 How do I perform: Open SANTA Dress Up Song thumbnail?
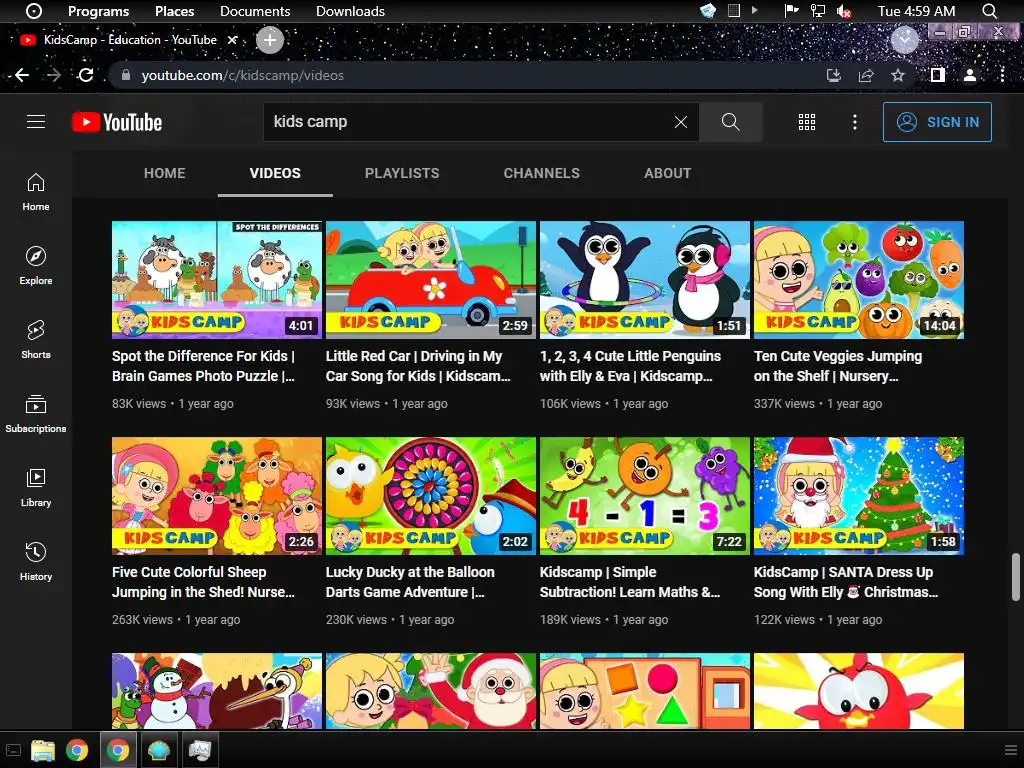click(x=859, y=496)
